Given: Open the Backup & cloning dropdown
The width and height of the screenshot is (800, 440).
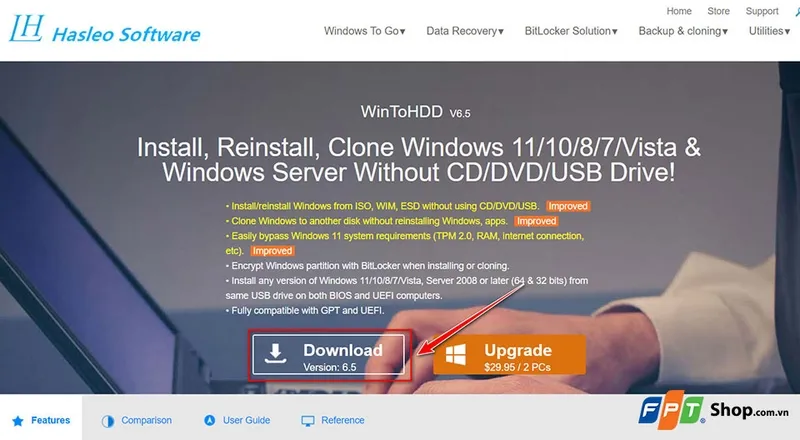Looking at the screenshot, I should coord(683,31).
